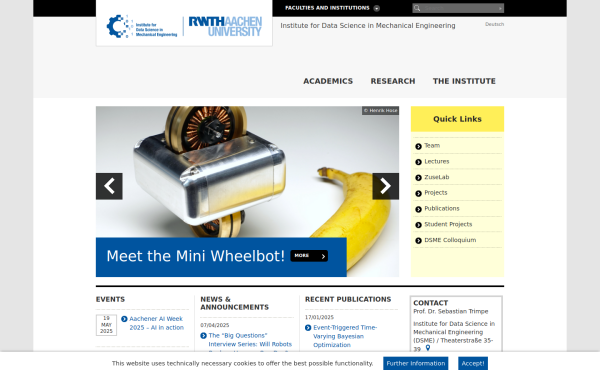Open the Publications quick link

coord(442,209)
